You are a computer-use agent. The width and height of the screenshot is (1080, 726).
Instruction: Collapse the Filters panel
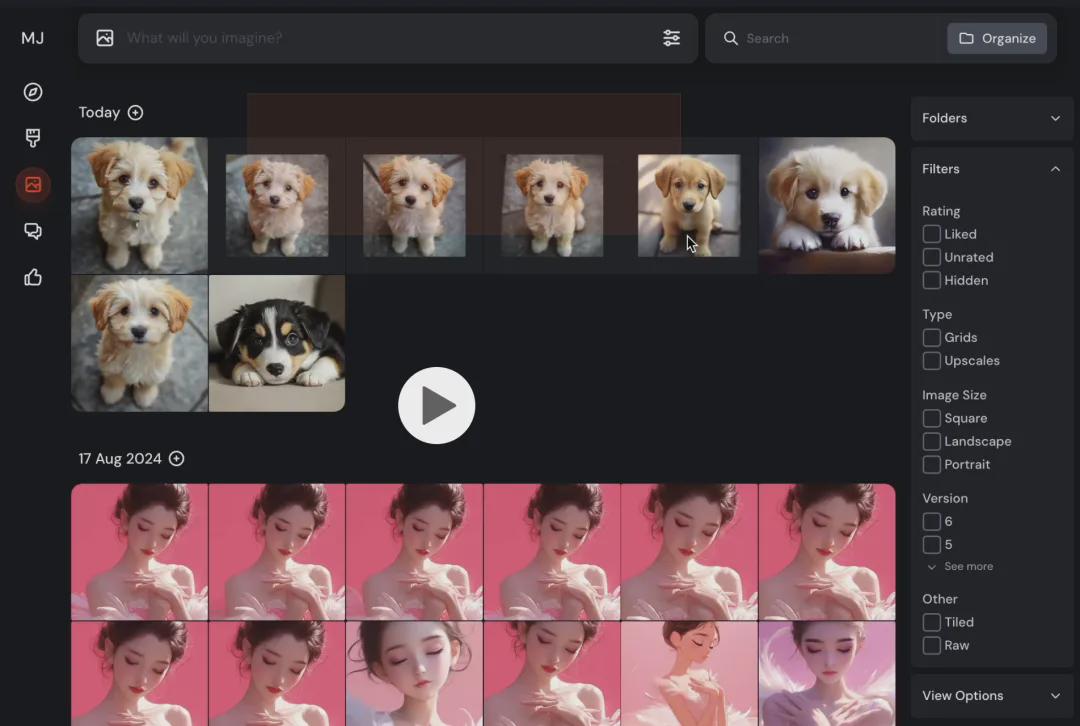pyautogui.click(x=992, y=169)
